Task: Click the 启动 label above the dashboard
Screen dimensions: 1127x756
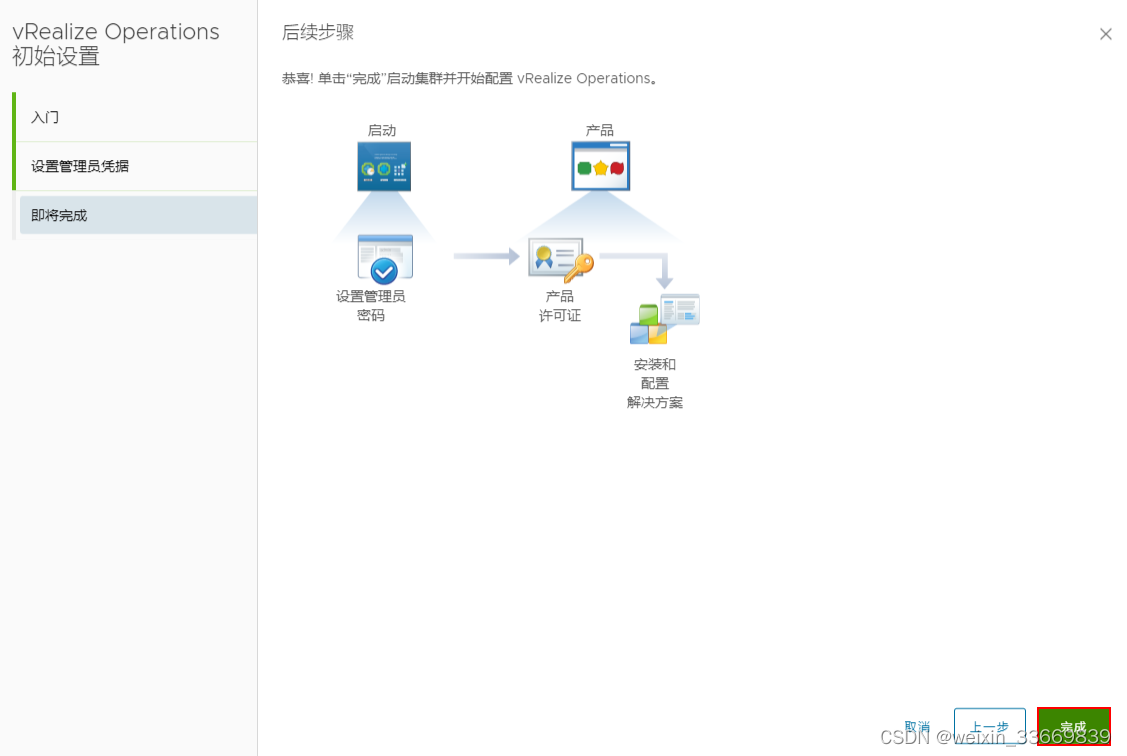Action: [x=382, y=130]
